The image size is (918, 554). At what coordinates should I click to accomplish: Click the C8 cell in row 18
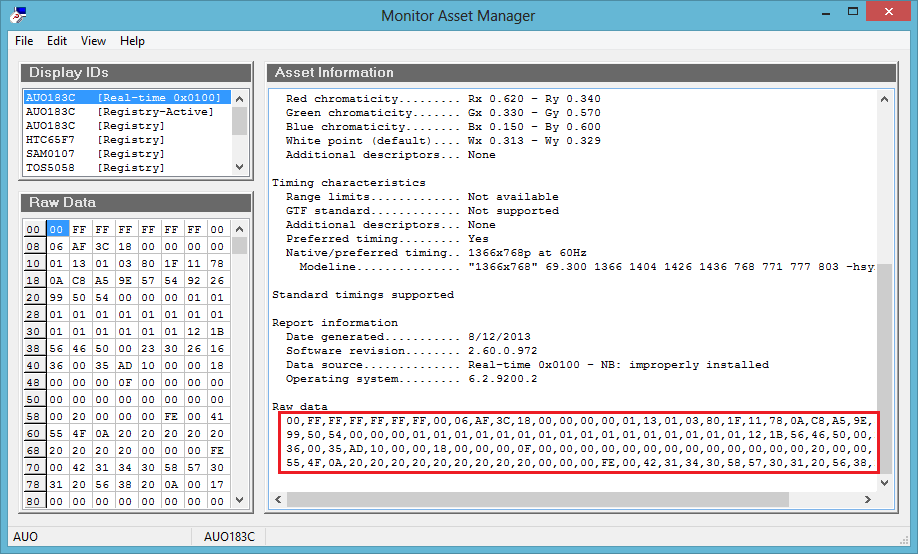point(79,281)
